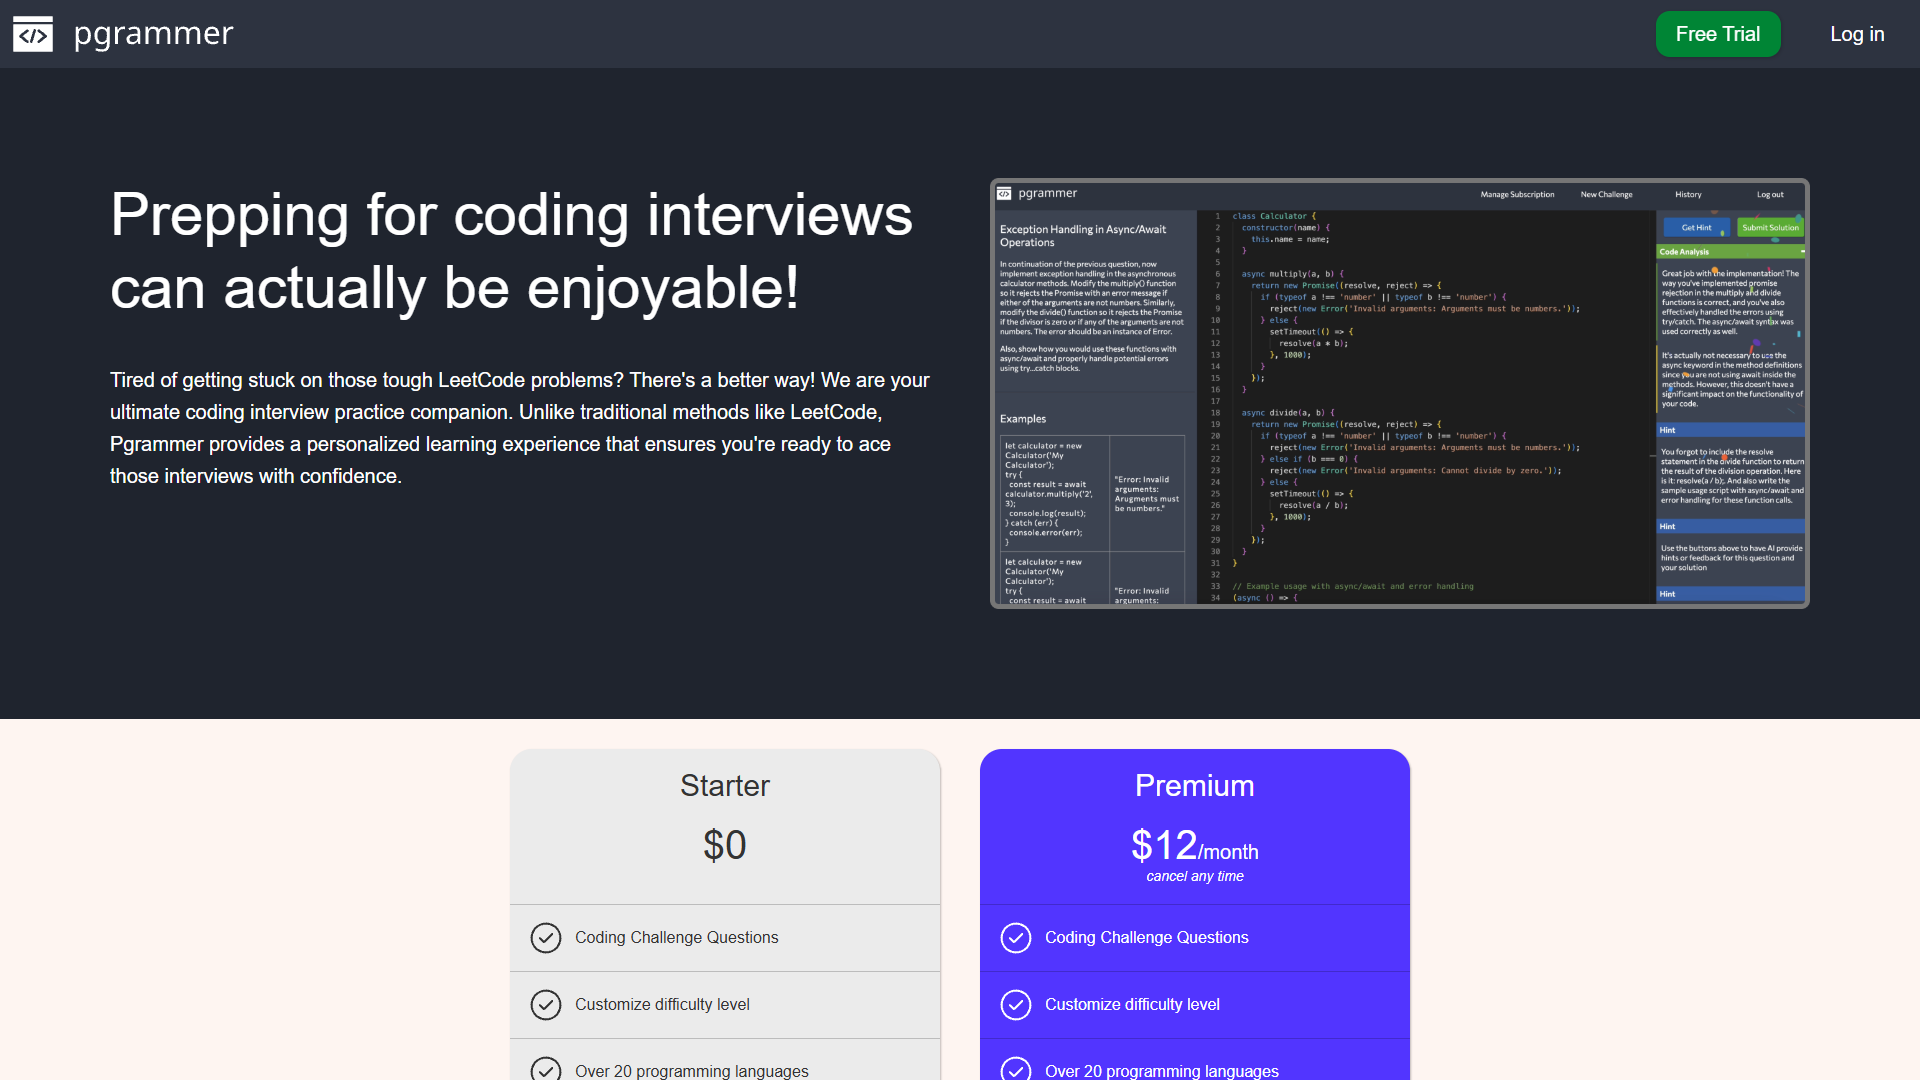Click the Starter $0 price
Screen dimensions: 1920x1080
tap(725, 846)
